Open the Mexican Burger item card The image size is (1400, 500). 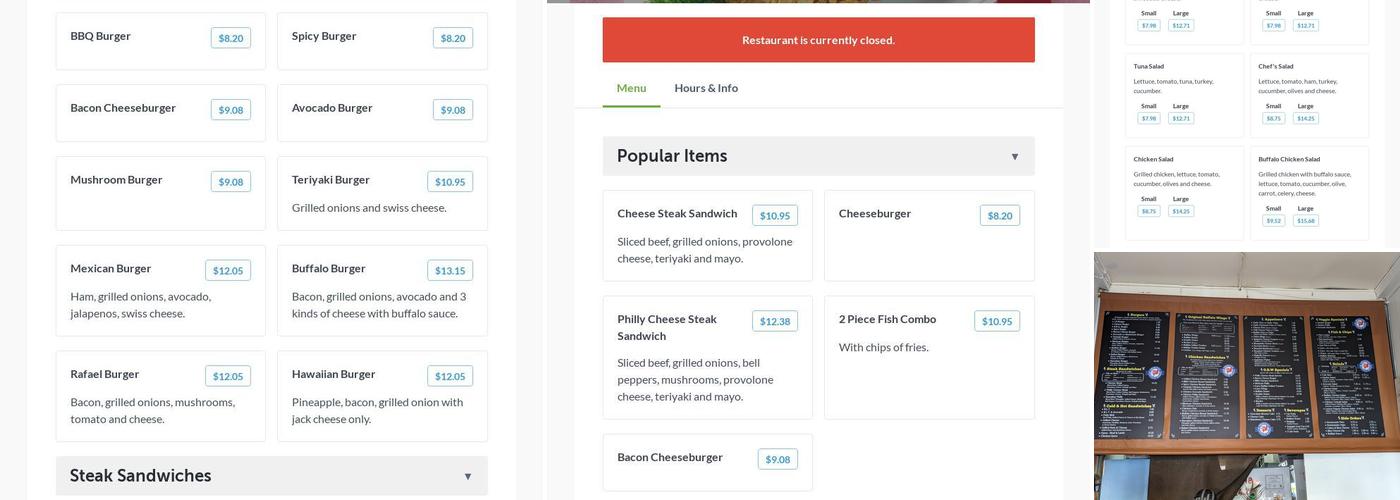[x=160, y=291]
